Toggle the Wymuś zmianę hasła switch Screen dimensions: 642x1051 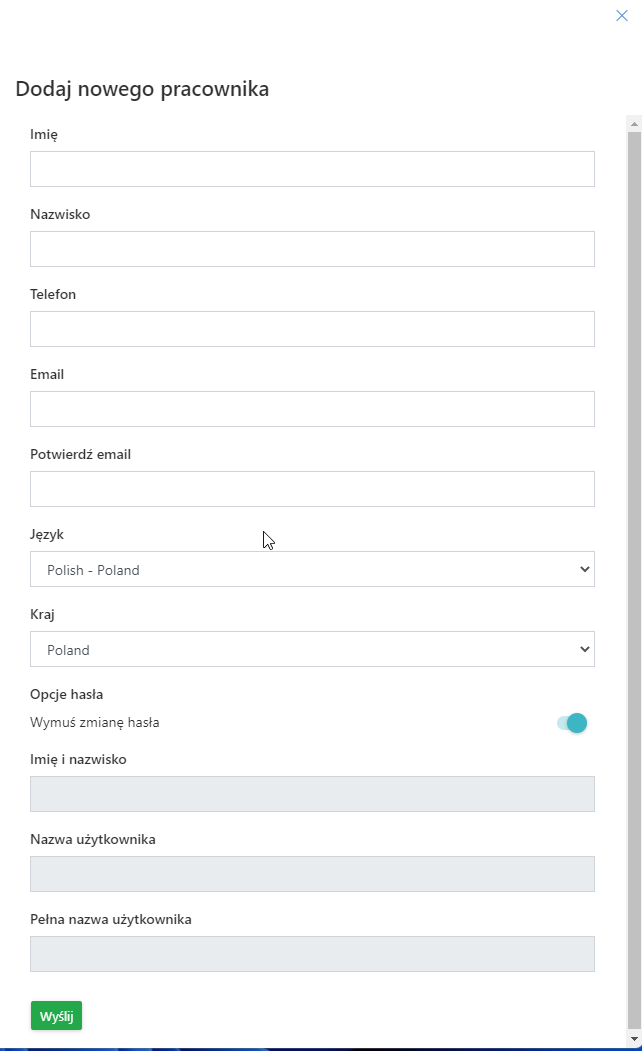[x=572, y=723]
